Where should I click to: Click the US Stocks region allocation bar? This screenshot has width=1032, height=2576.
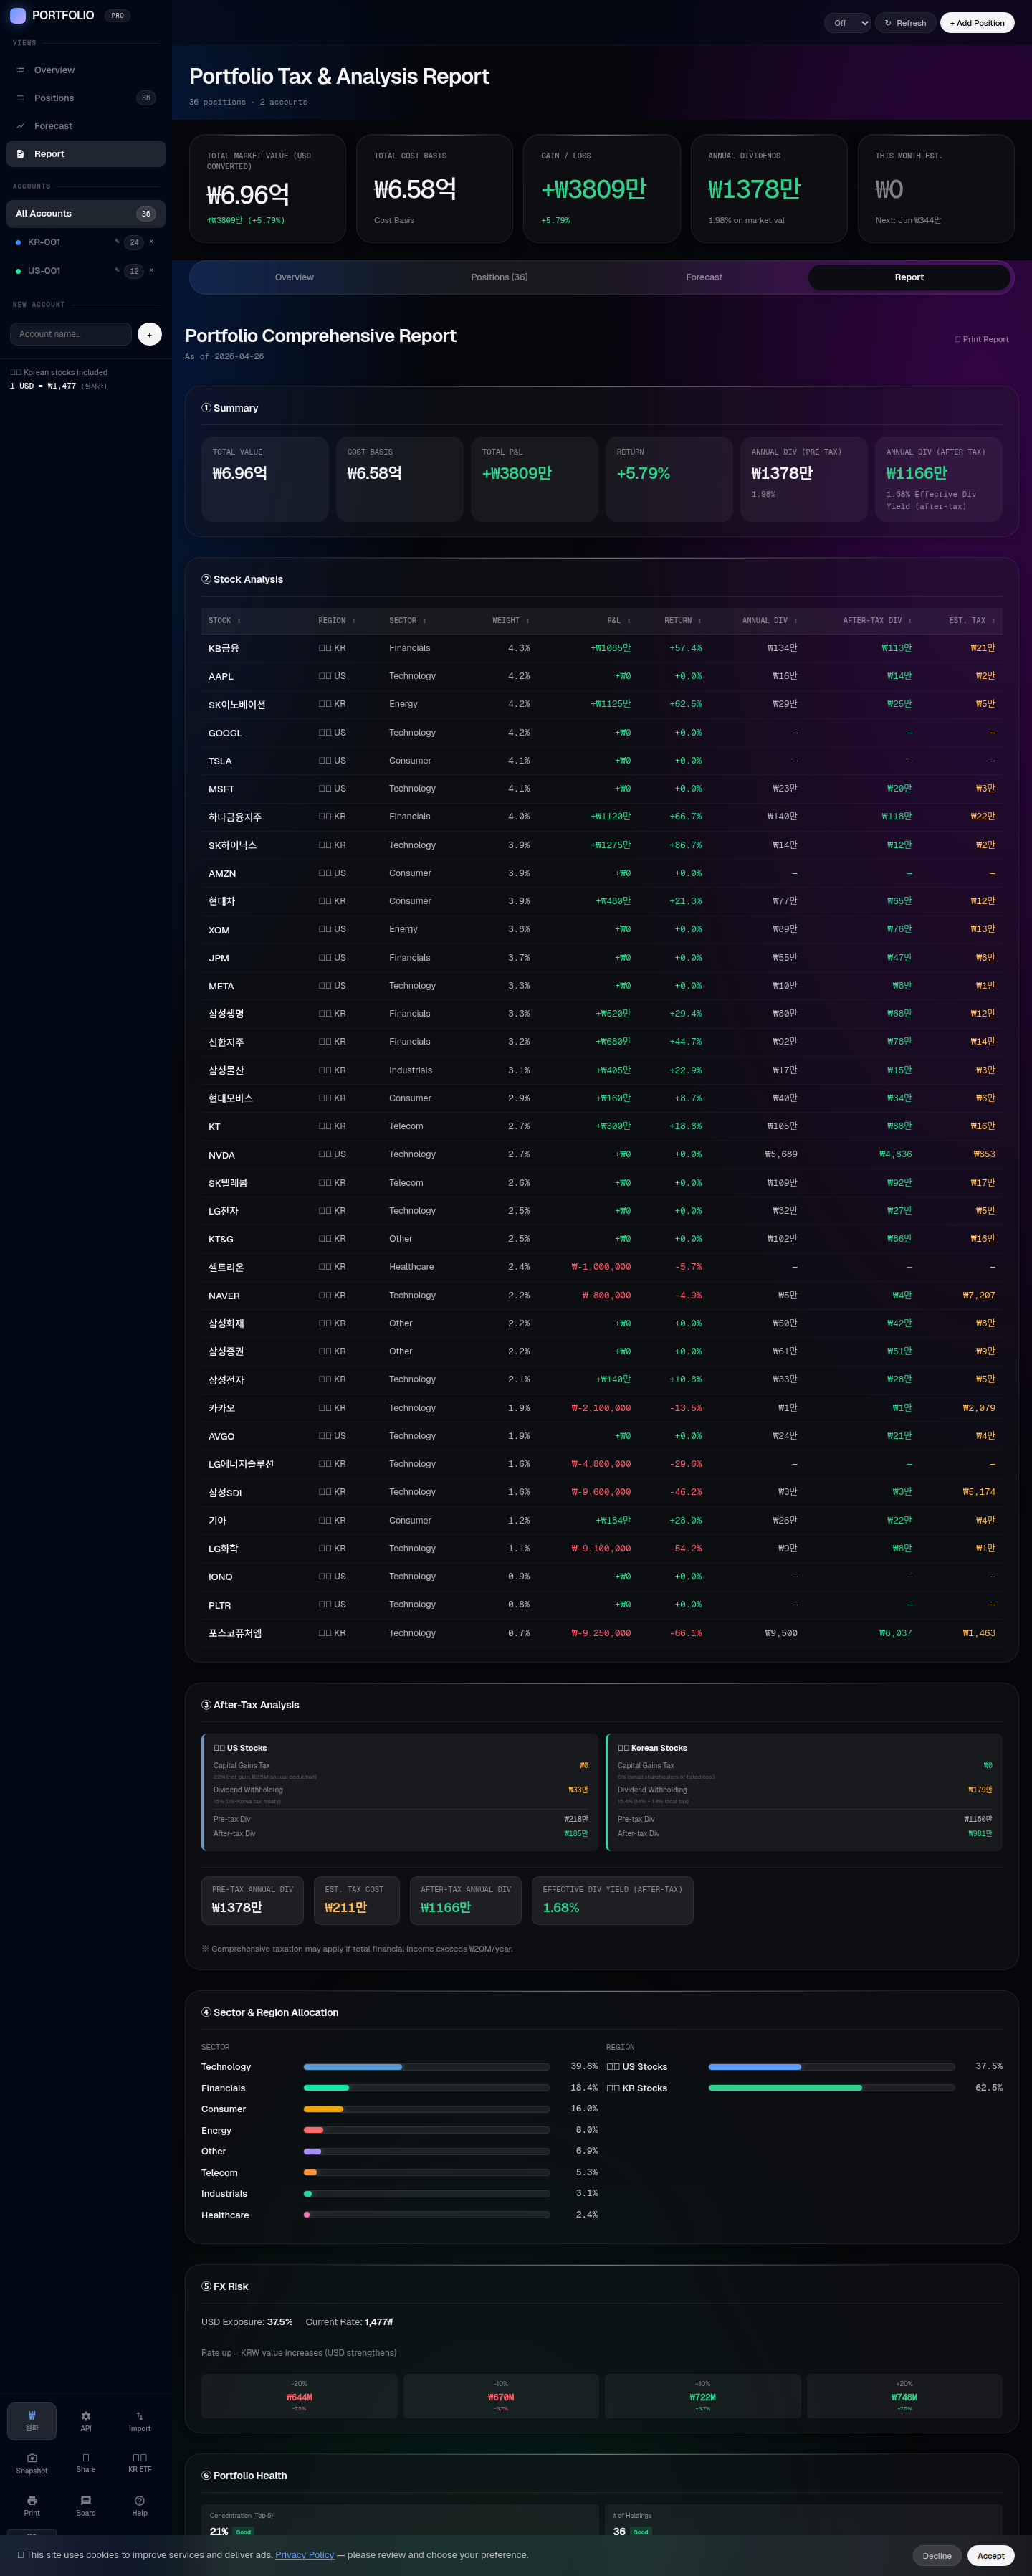click(x=832, y=2067)
